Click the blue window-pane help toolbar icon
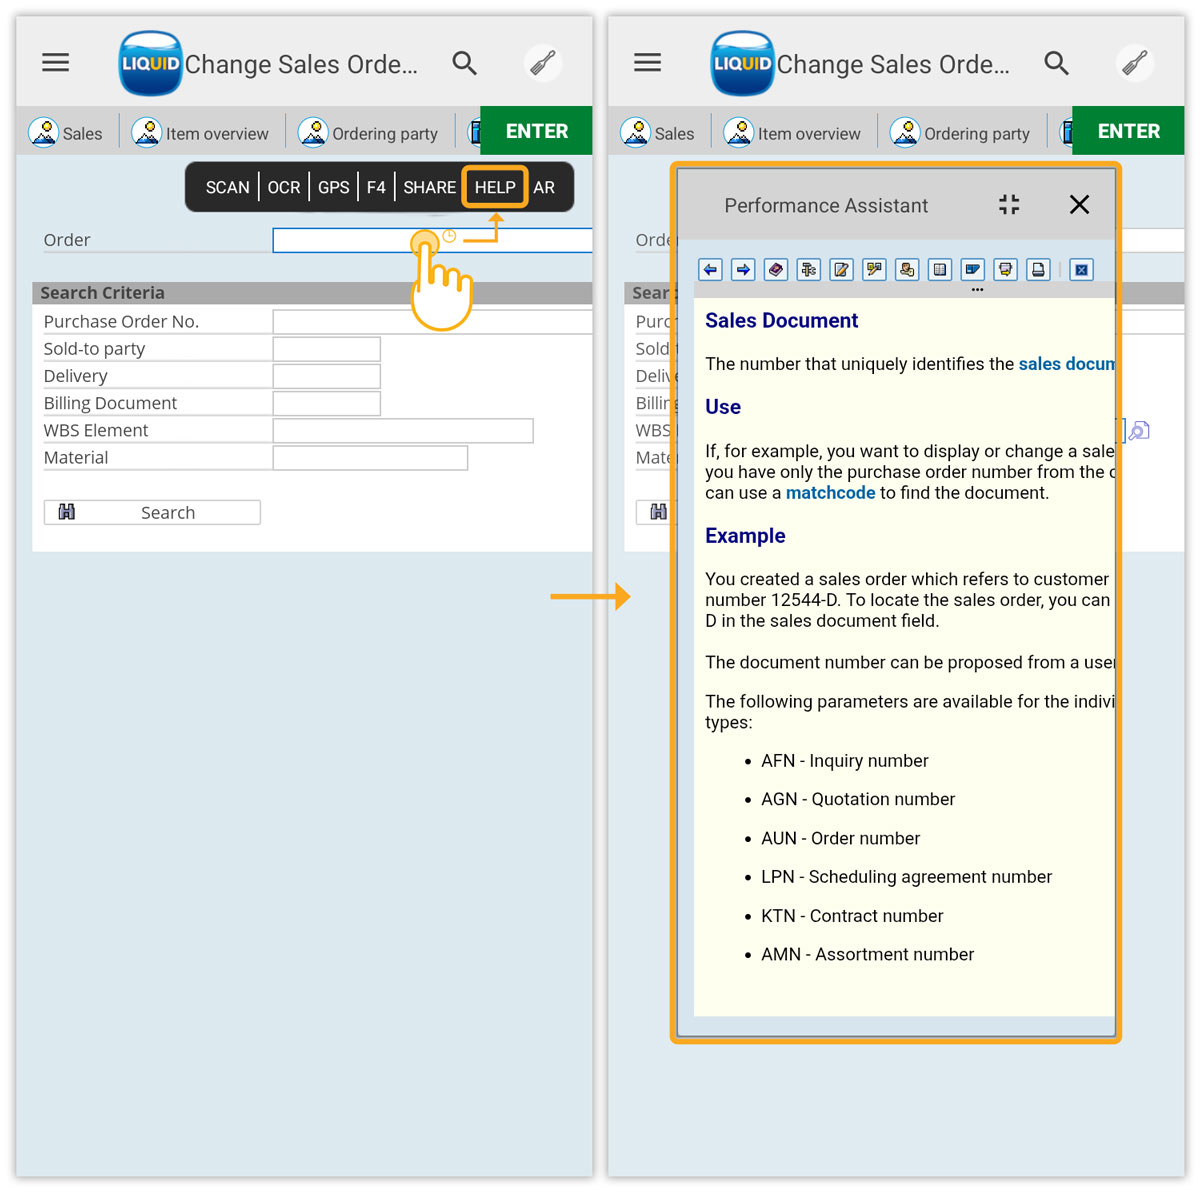This screenshot has width=1200, height=1192. [x=973, y=269]
